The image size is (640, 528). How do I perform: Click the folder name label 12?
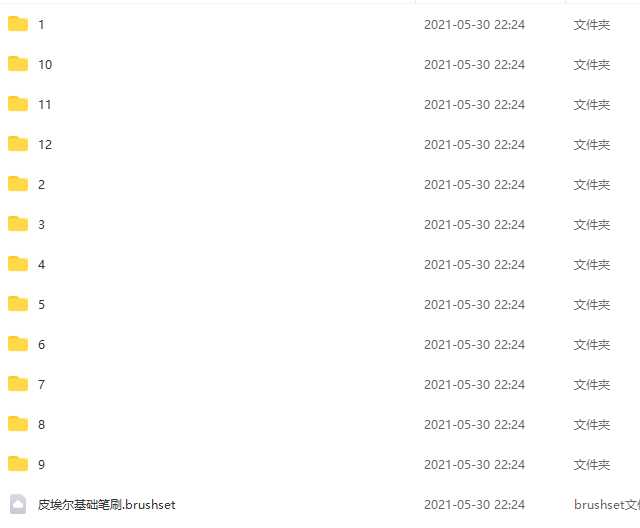[x=45, y=144]
